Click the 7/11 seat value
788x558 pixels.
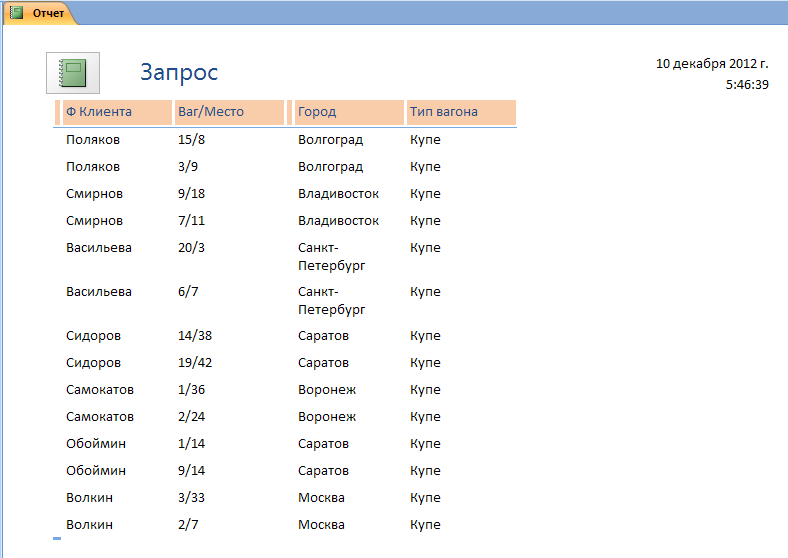click(191, 221)
